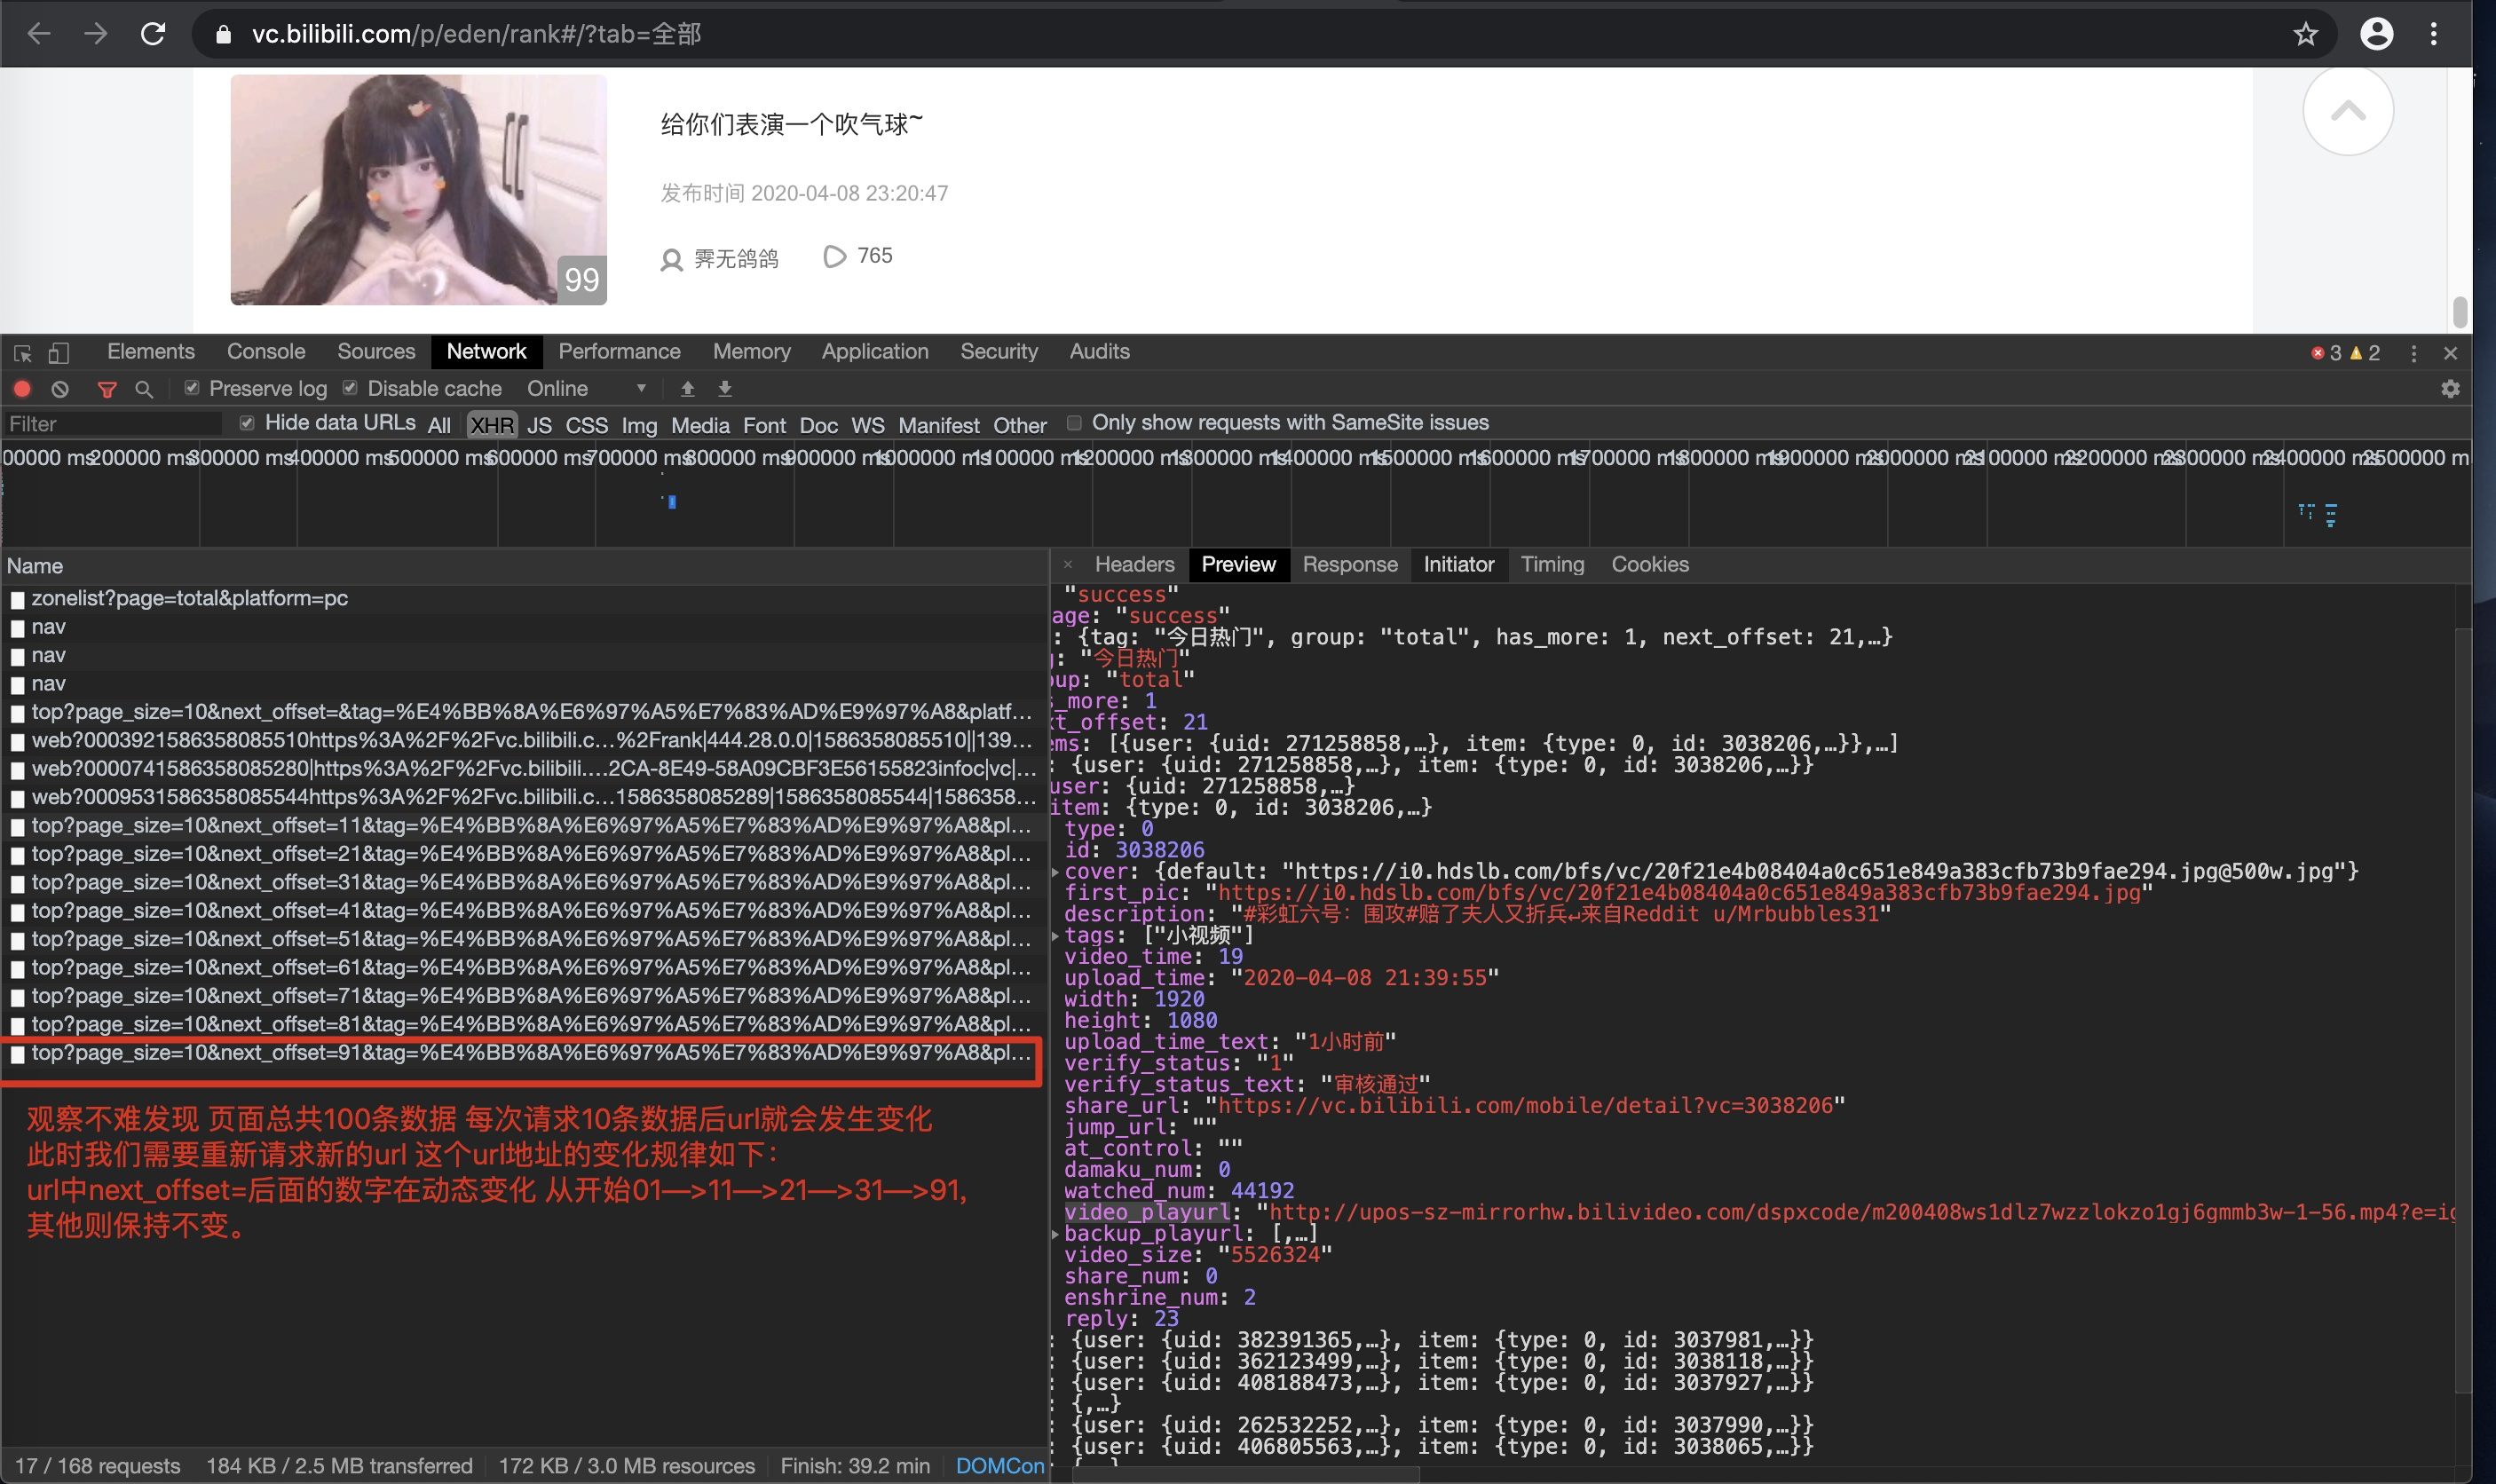Toggle the network filter funnel icon
The height and width of the screenshot is (1484, 2496).
107,389
